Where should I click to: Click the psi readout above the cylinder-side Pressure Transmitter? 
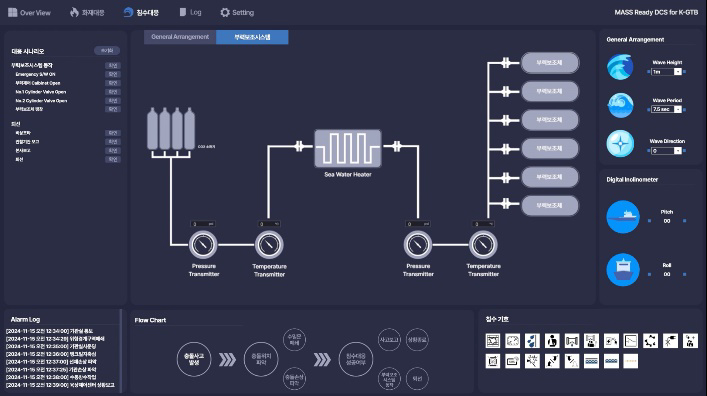(x=203, y=224)
